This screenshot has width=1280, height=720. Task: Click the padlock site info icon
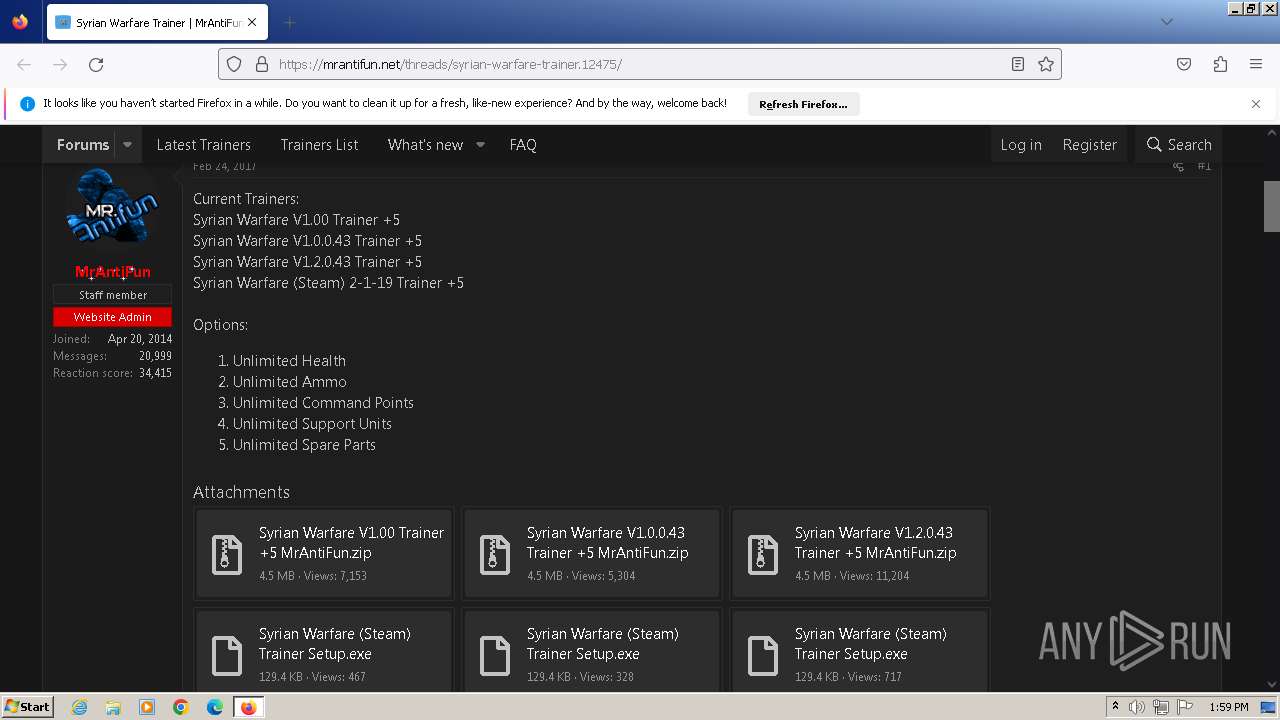tap(262, 64)
